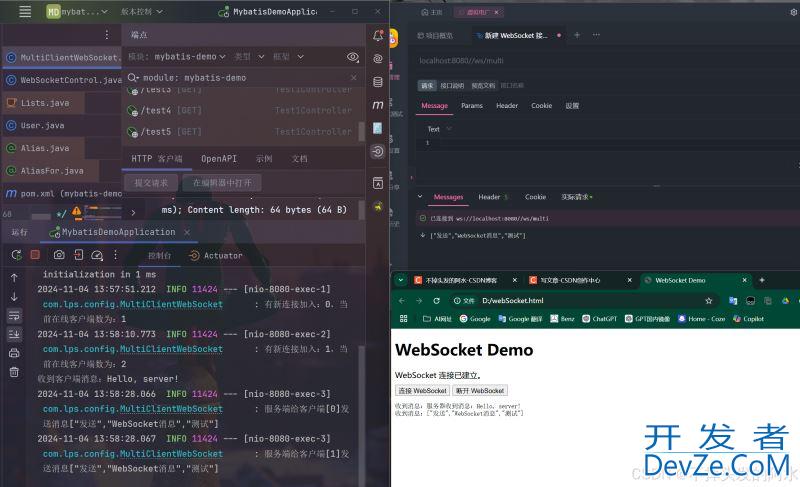800x487 pixels.
Task: Open the pom.xml (mybatis-demo) editor tab
Action: (63, 193)
